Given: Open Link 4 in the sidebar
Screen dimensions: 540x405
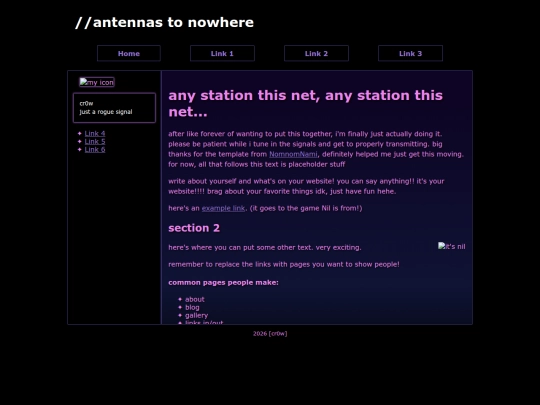Looking at the screenshot, I should (95, 133).
